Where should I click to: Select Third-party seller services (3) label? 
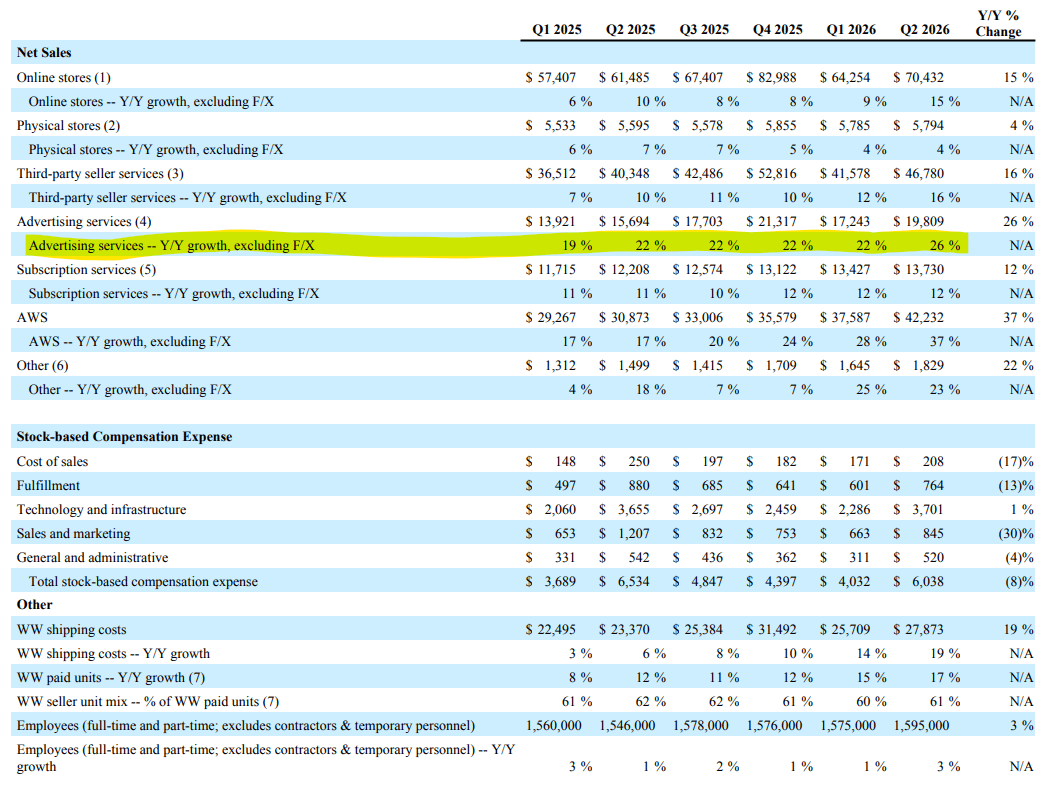[100, 173]
